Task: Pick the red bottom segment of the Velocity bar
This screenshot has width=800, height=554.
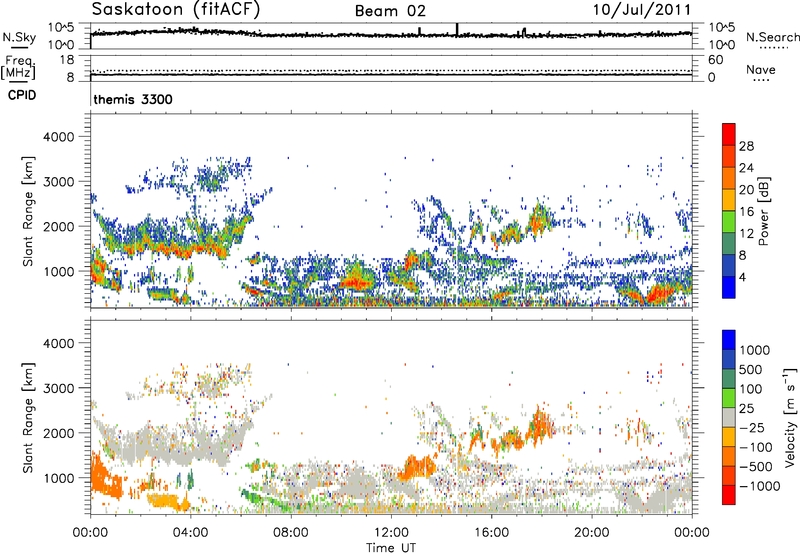Action: [x=729, y=495]
